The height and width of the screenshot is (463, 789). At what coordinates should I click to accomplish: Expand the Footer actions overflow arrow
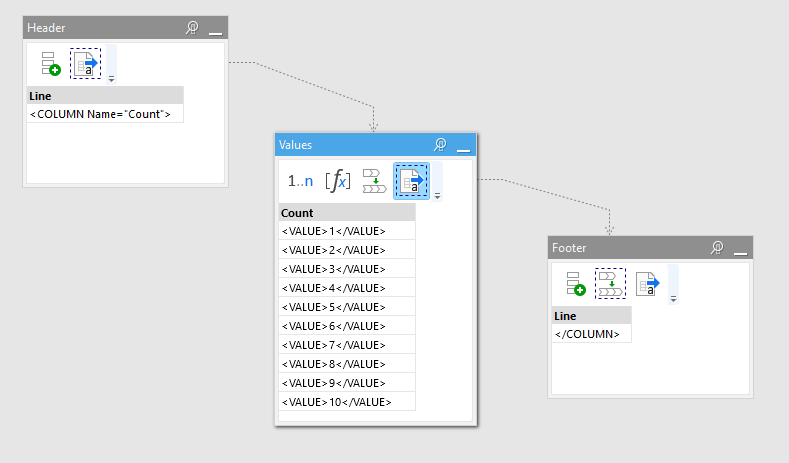point(672,297)
